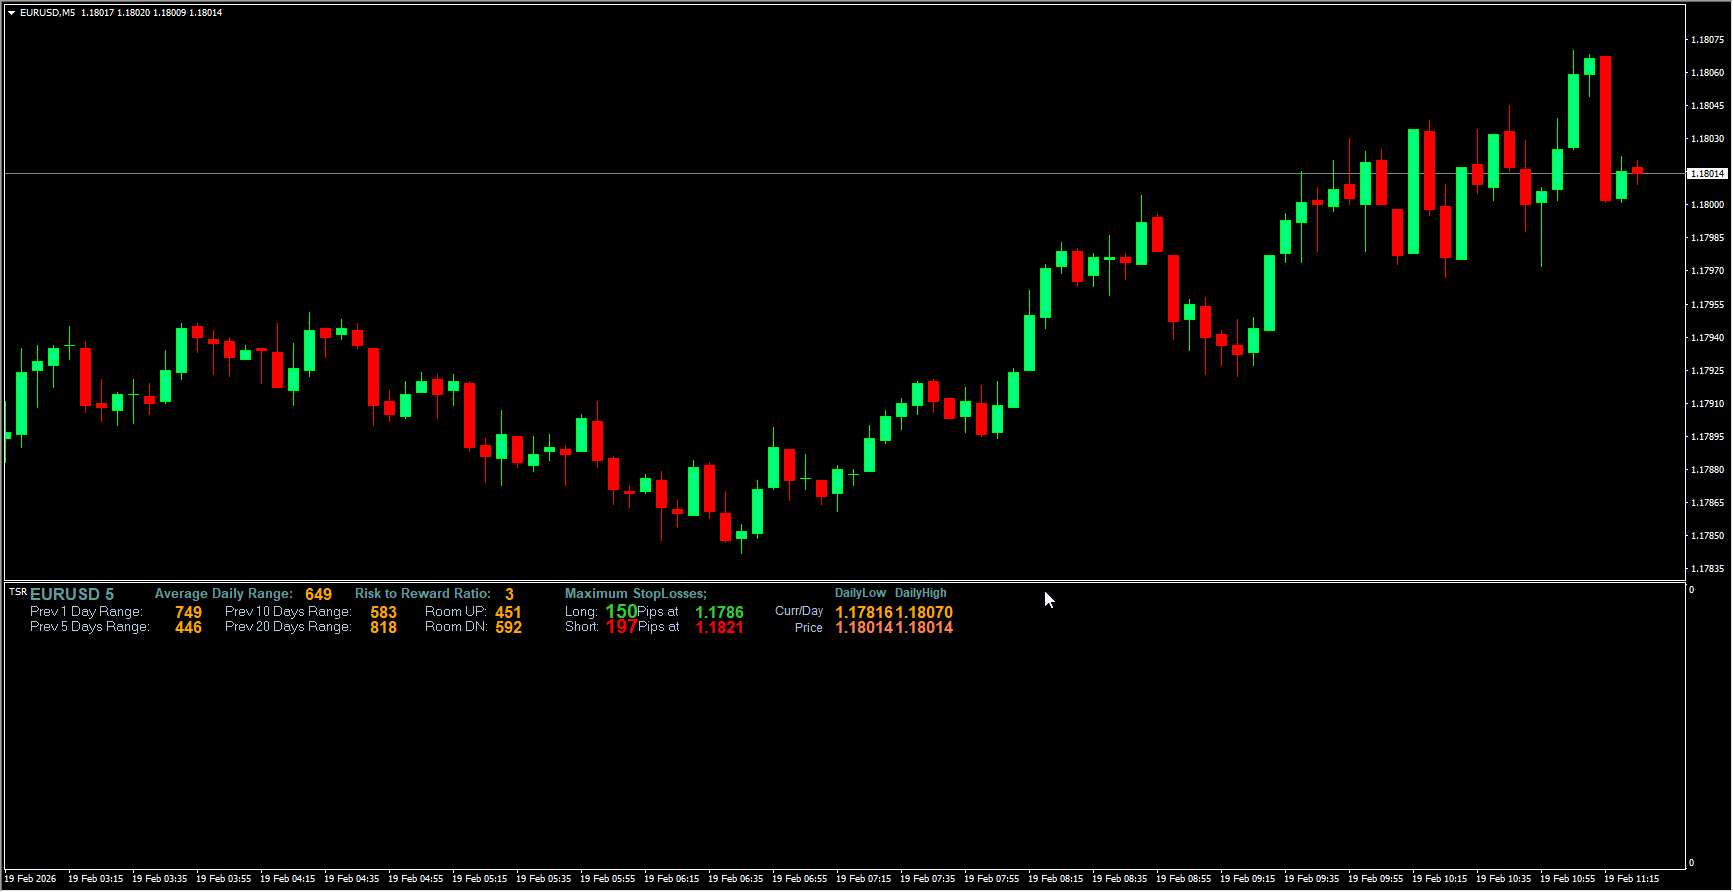Click the EURUSD,M5 chart title text

[47, 13]
